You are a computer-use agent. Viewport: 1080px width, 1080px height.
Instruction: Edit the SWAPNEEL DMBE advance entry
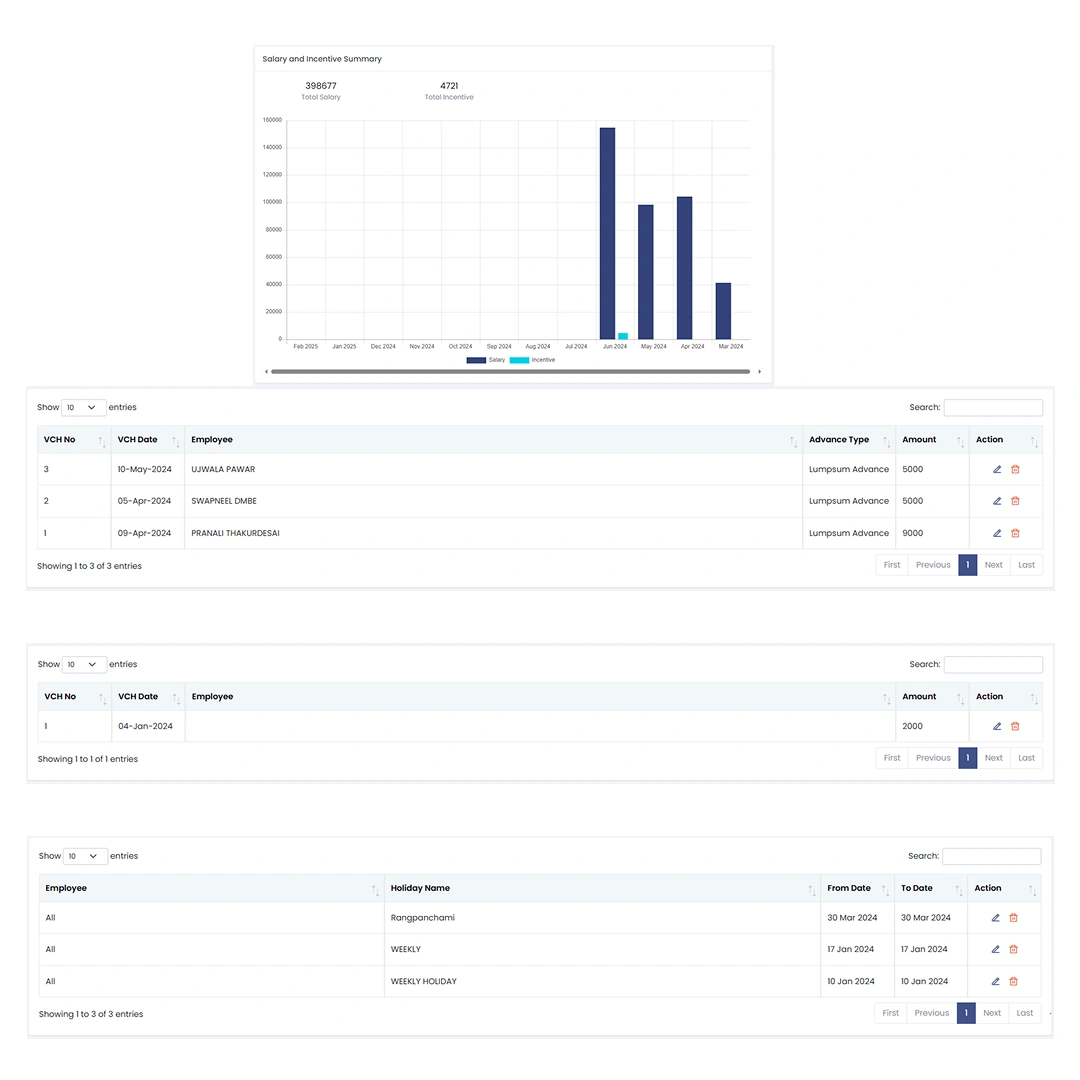(x=997, y=501)
